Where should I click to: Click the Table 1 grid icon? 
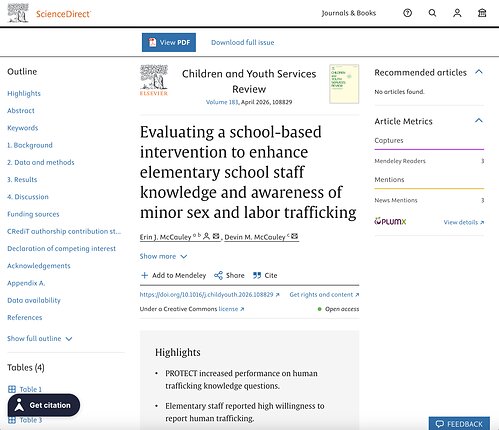(x=12, y=389)
